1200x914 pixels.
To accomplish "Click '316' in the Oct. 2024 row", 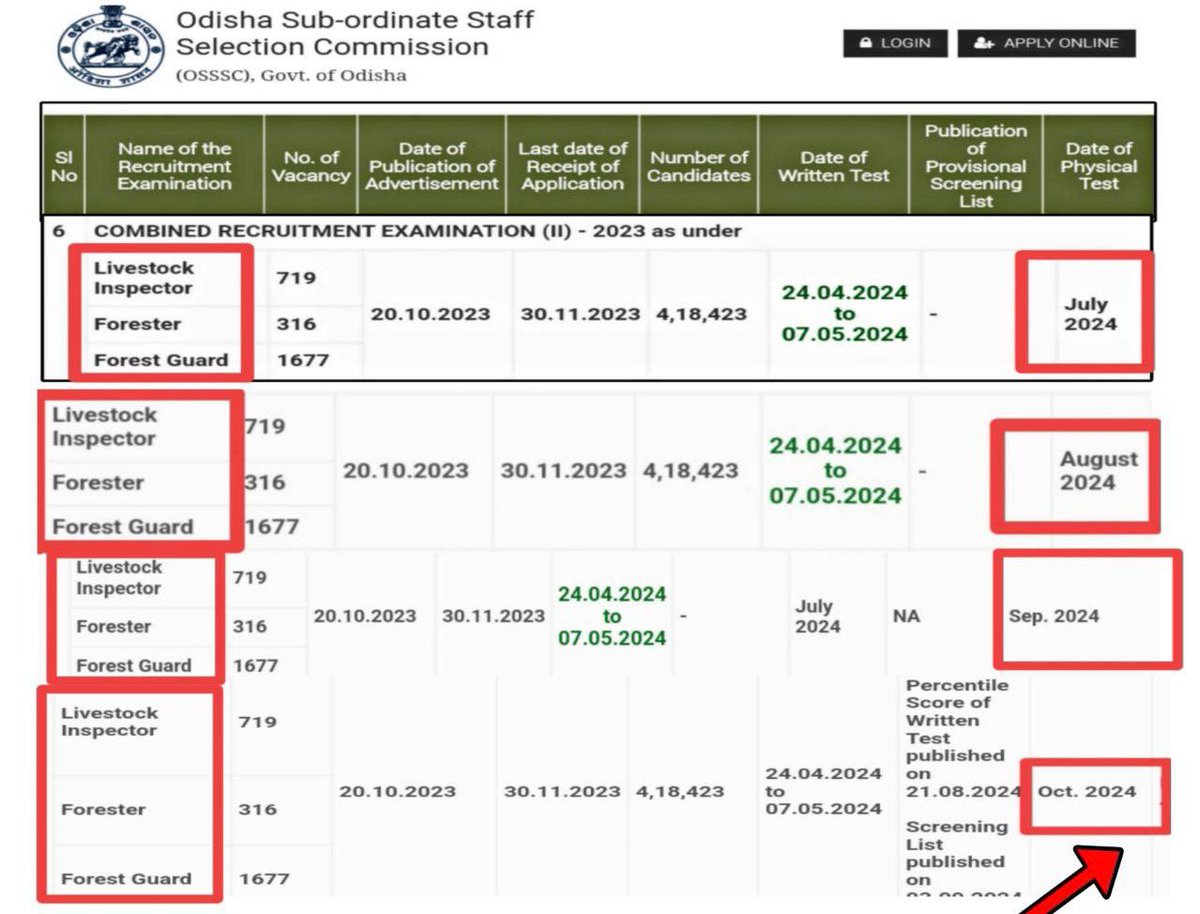I will 257,809.
